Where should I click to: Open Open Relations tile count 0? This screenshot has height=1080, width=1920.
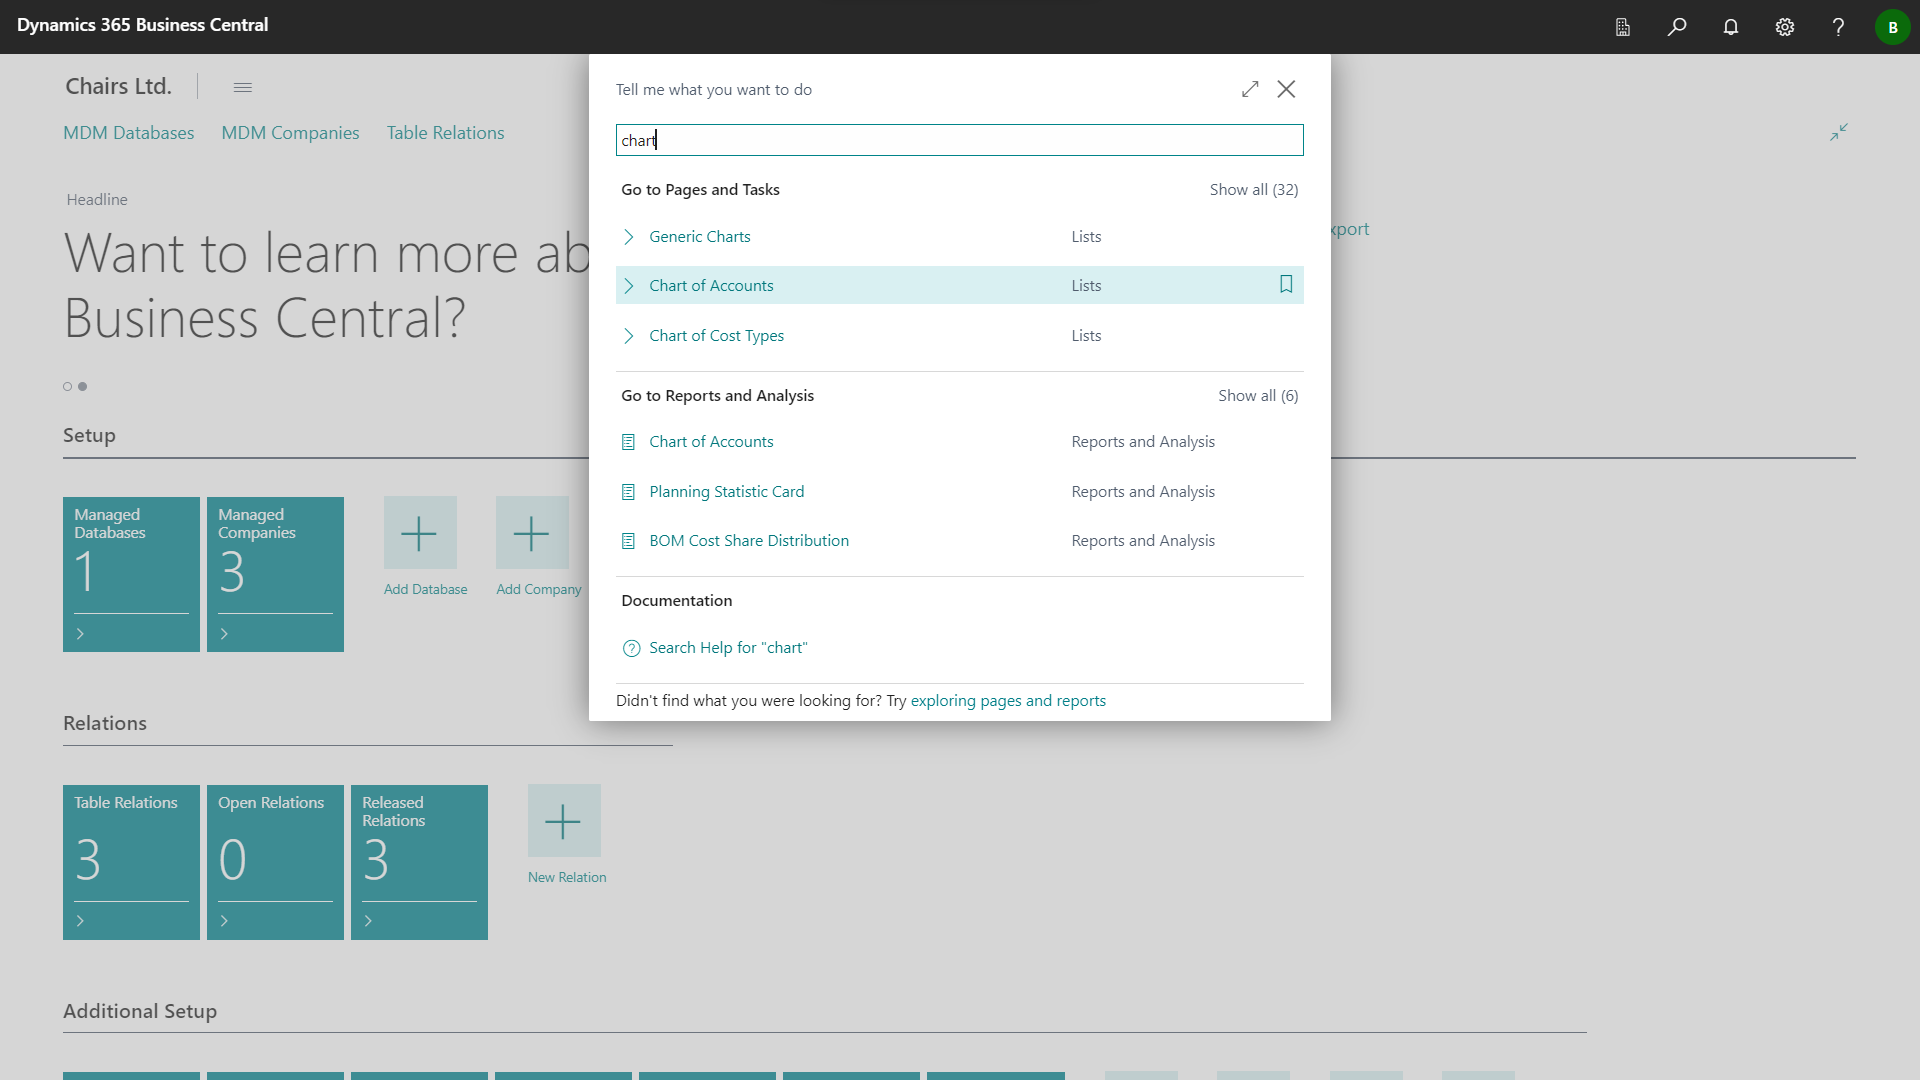[232, 860]
